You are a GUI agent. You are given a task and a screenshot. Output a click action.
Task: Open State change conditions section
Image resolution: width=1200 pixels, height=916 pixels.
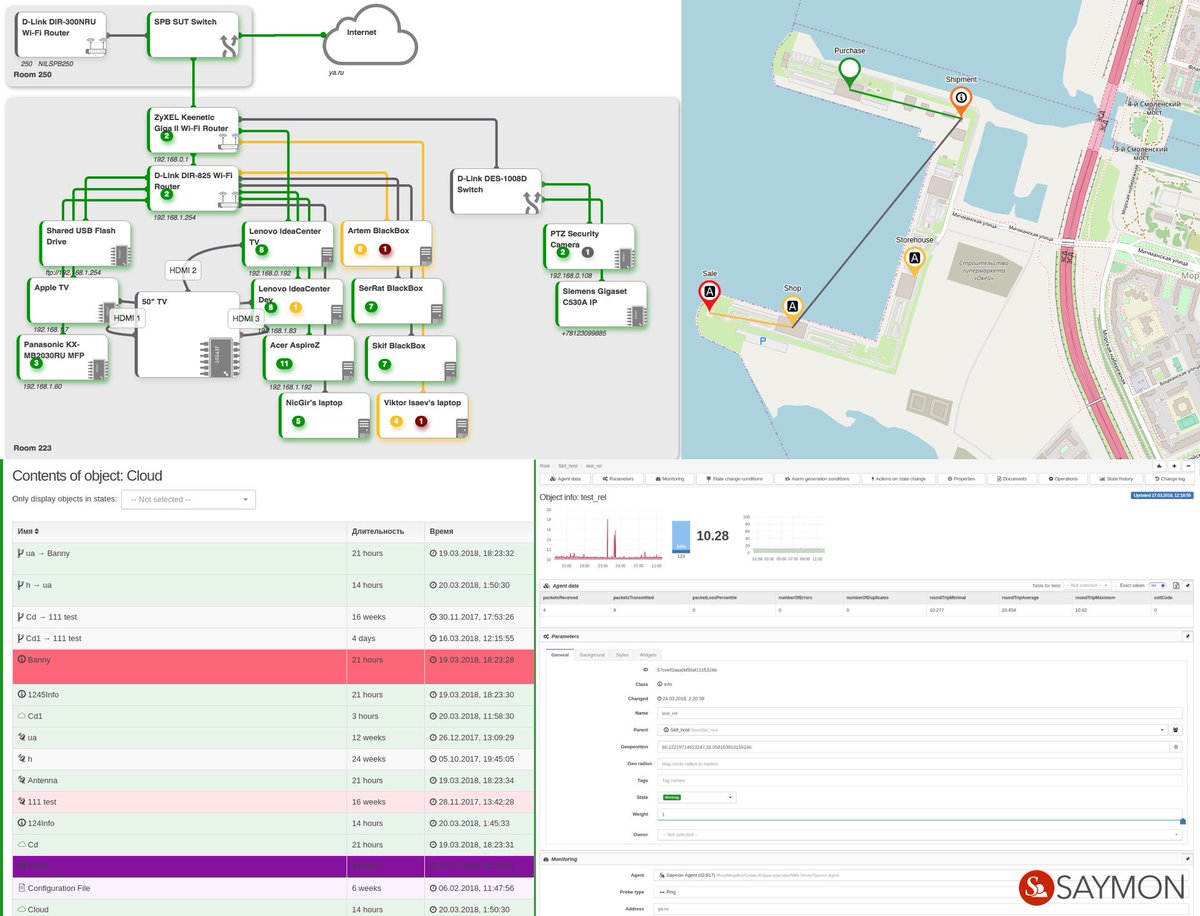(x=734, y=479)
